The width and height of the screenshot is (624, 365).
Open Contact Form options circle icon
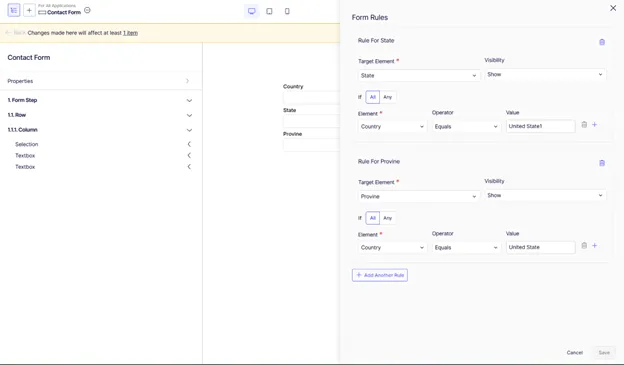click(x=87, y=10)
